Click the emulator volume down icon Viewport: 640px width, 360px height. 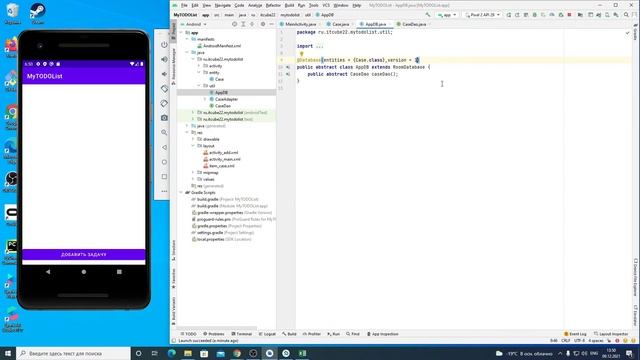pos(164,74)
